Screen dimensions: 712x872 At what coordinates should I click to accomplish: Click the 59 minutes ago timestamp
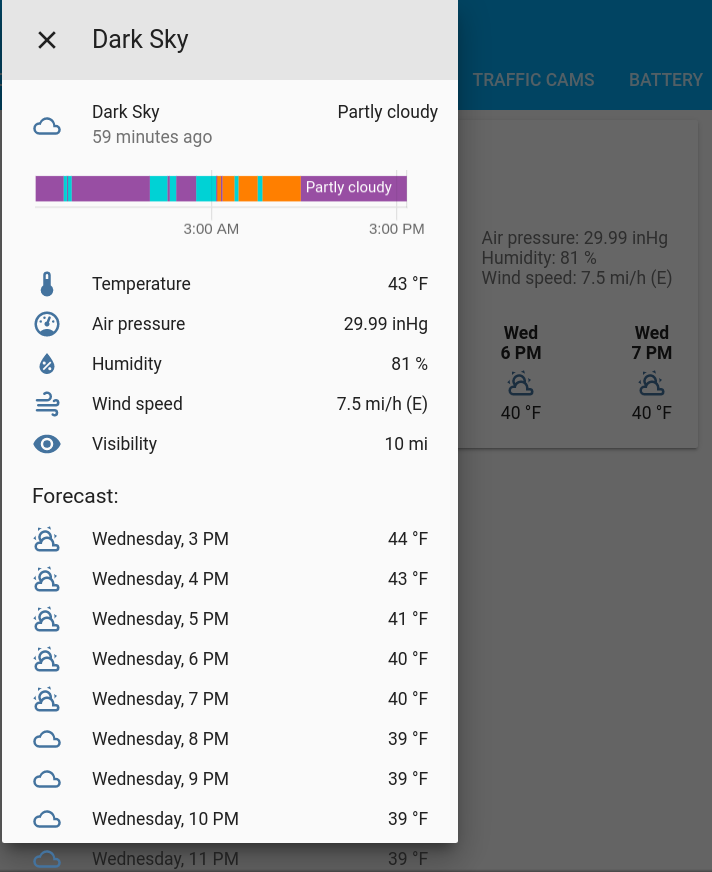pyautogui.click(x=152, y=137)
